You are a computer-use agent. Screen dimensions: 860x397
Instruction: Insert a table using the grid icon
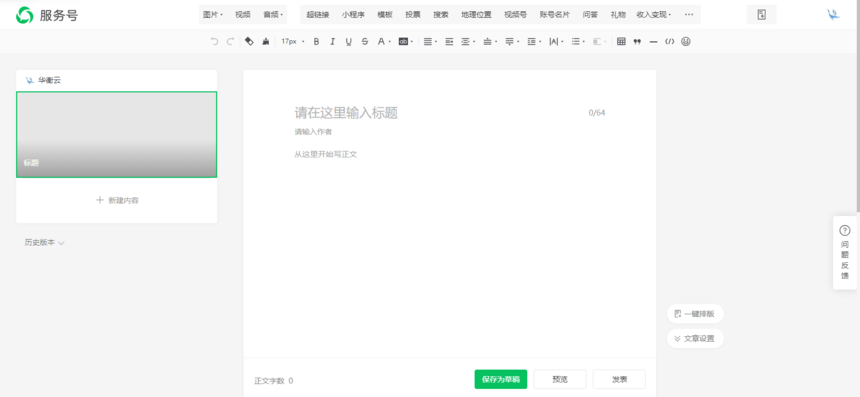coord(621,42)
